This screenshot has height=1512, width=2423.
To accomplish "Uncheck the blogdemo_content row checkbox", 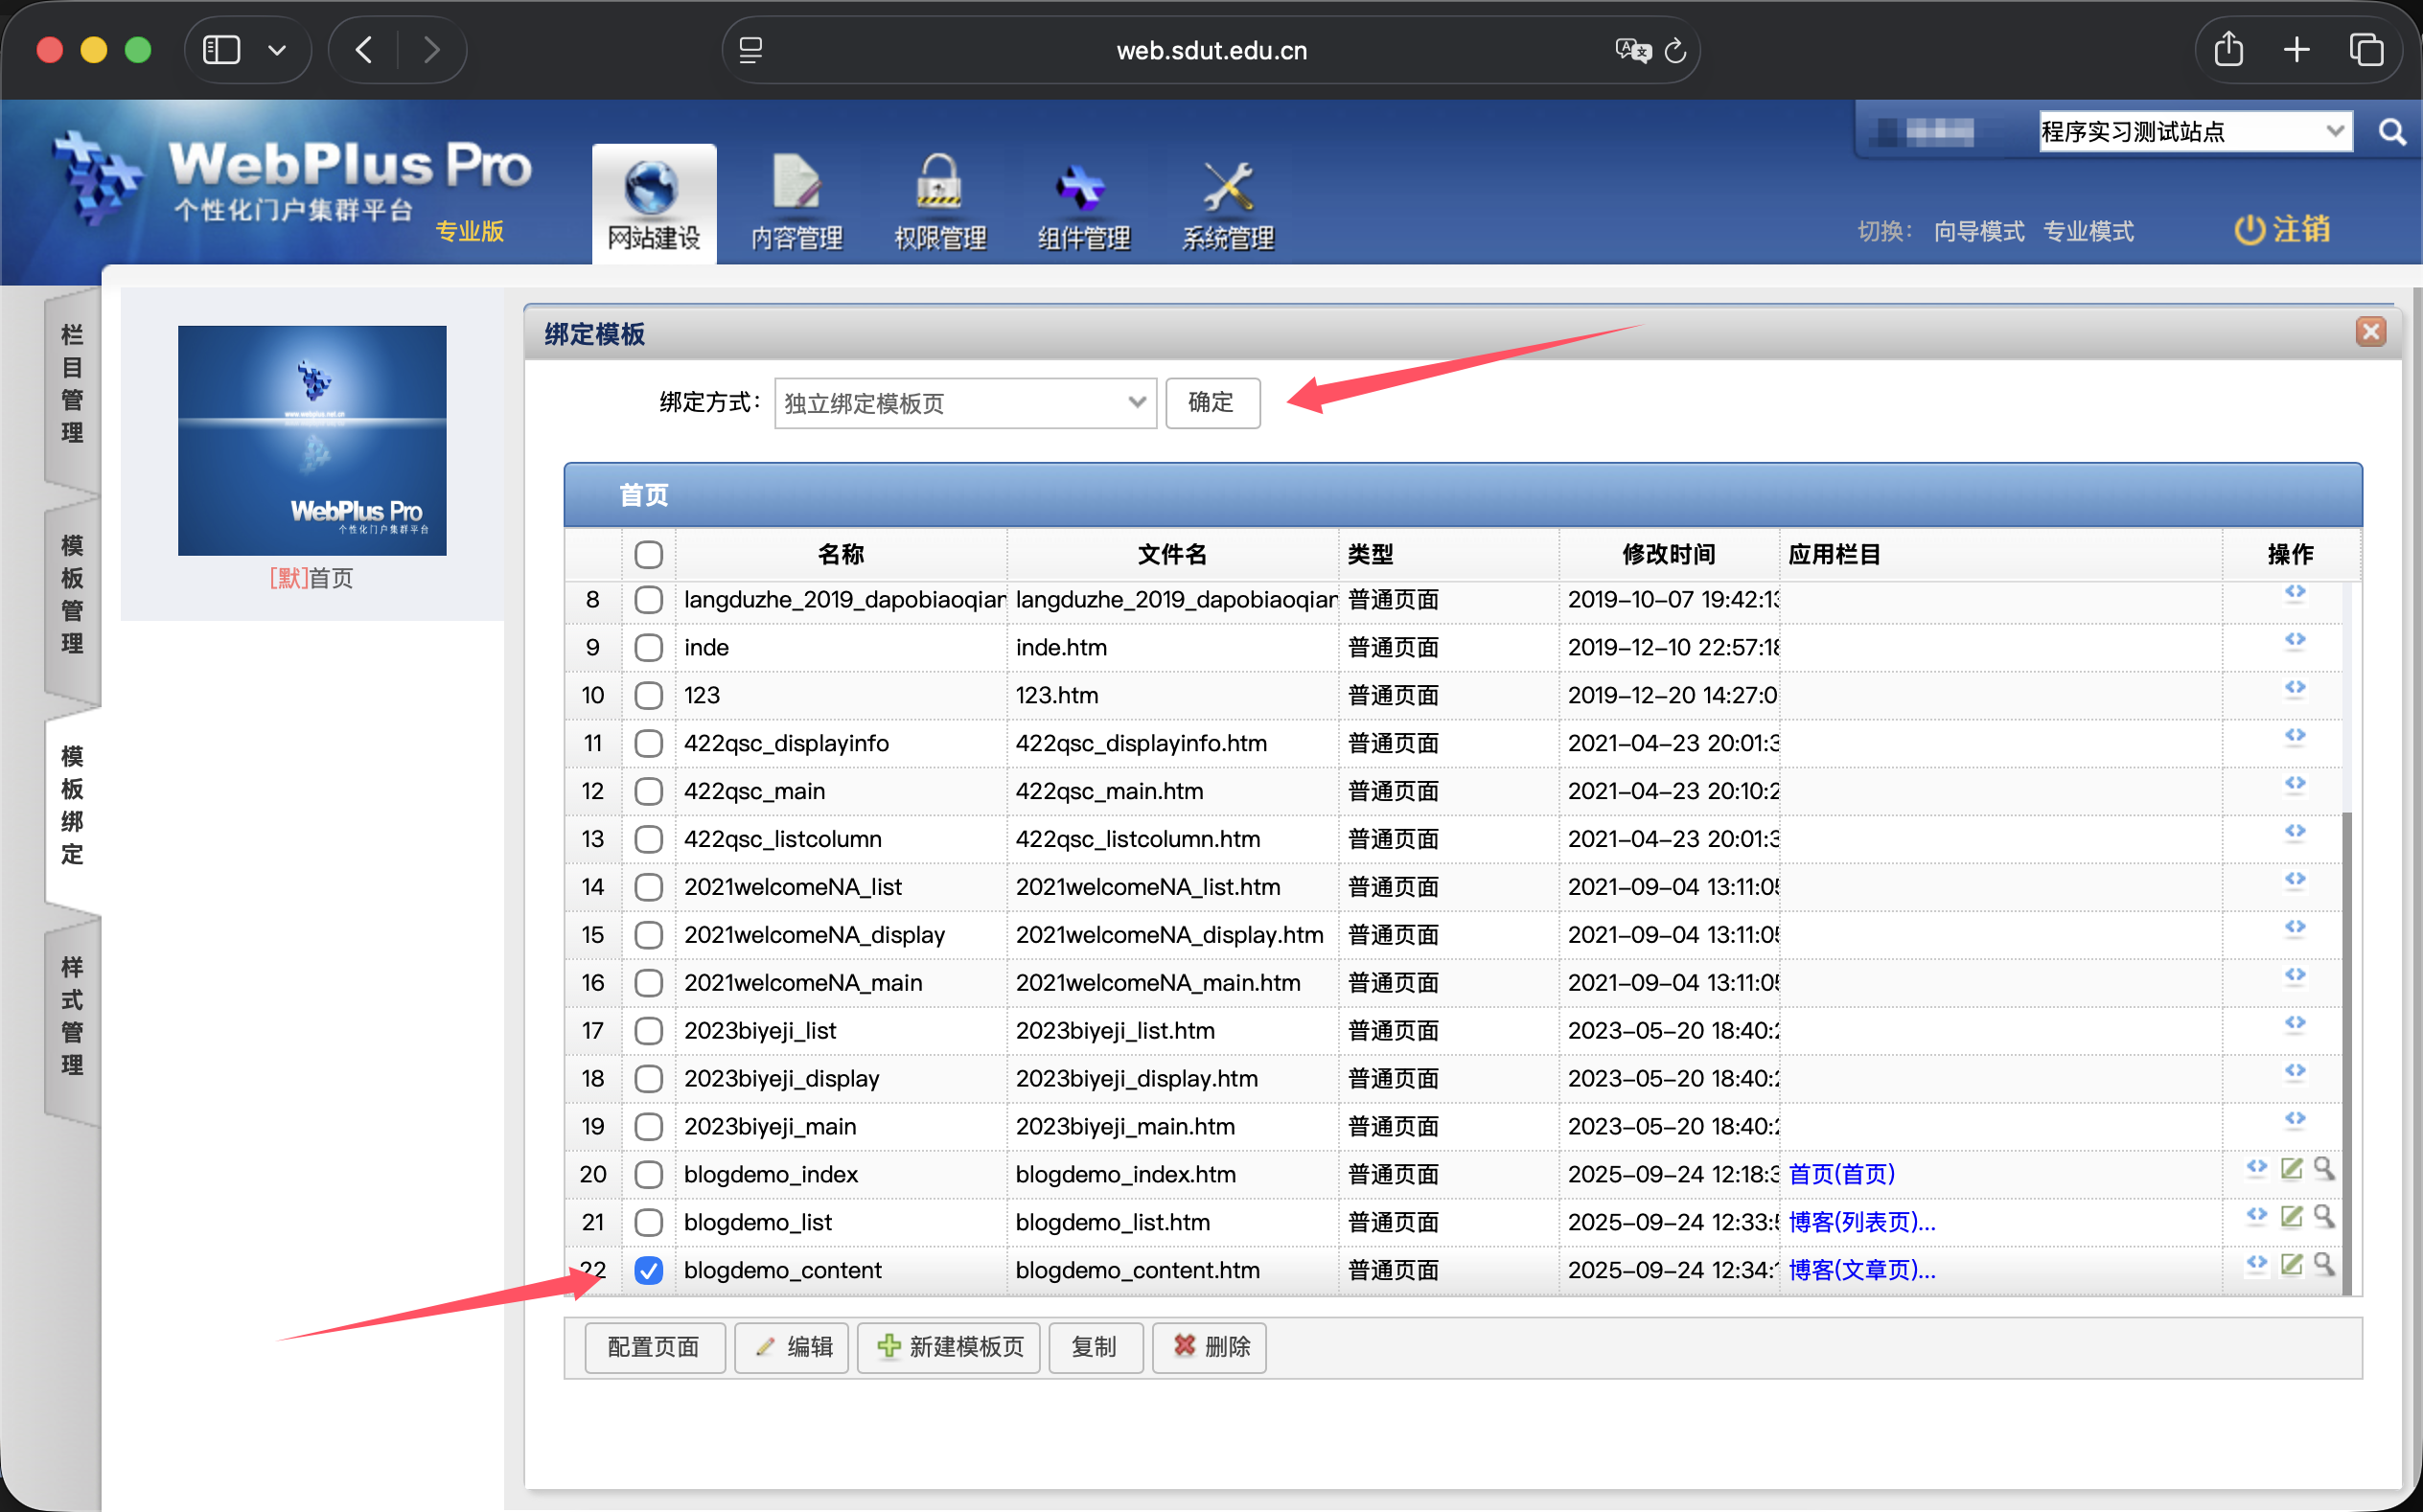I will point(649,1270).
